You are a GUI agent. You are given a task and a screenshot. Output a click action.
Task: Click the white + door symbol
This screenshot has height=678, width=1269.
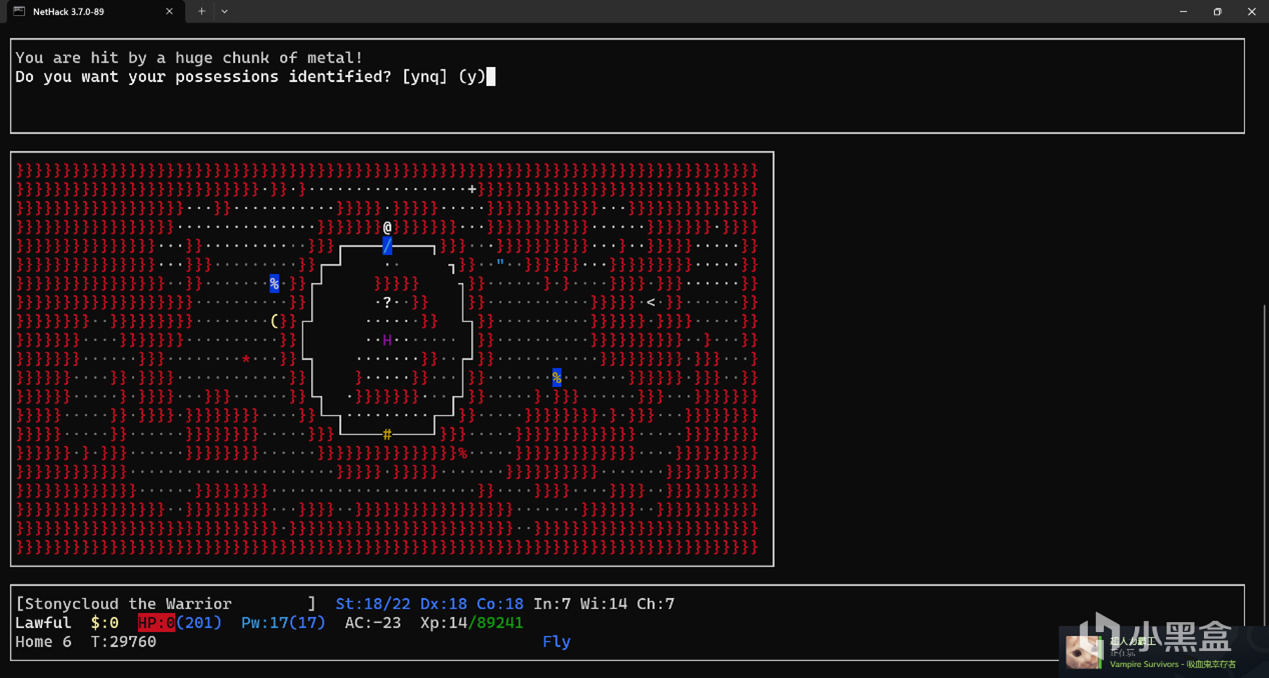(x=472, y=189)
